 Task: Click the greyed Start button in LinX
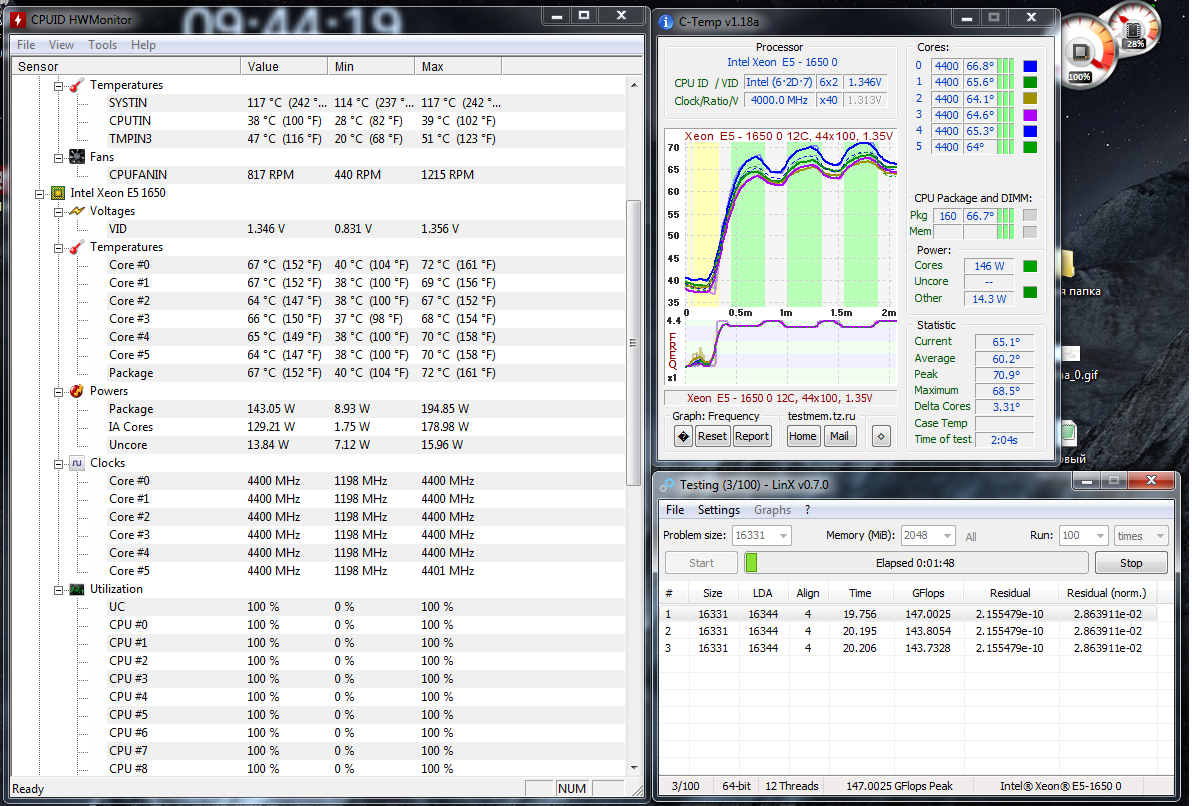pyautogui.click(x=701, y=563)
